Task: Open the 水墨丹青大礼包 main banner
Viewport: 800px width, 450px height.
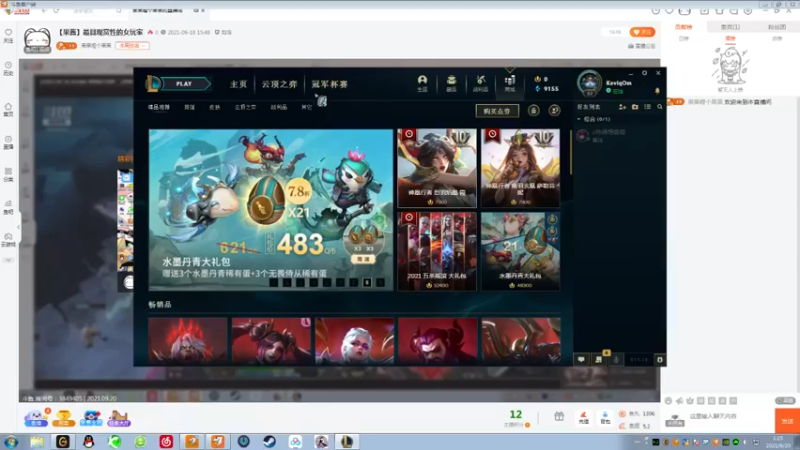Action: coord(271,210)
